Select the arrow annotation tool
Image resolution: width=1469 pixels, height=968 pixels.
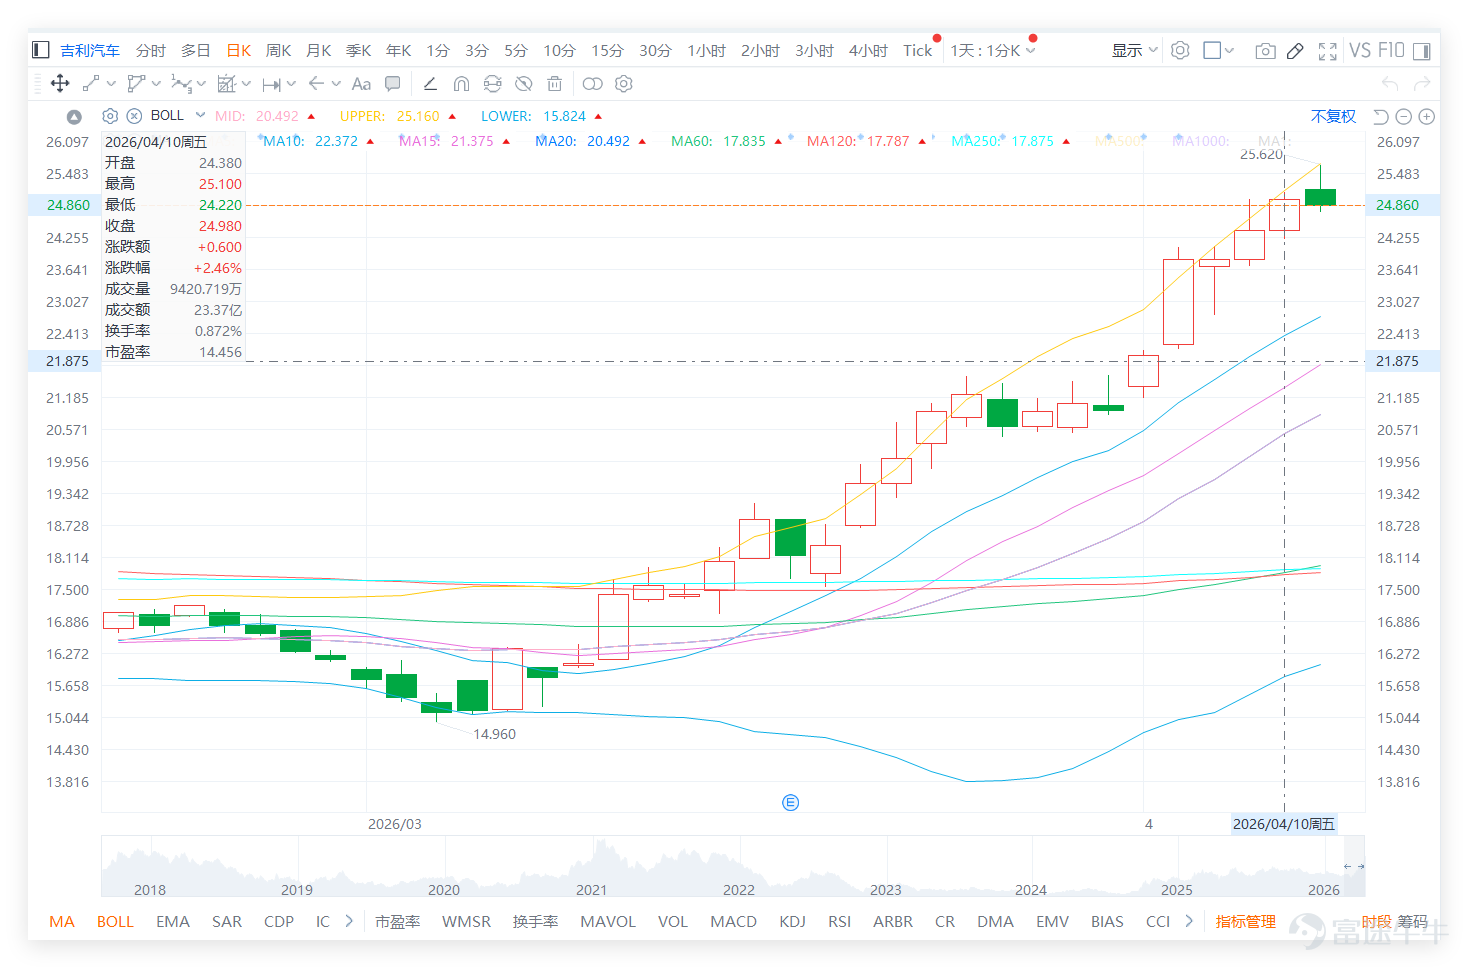click(x=316, y=84)
